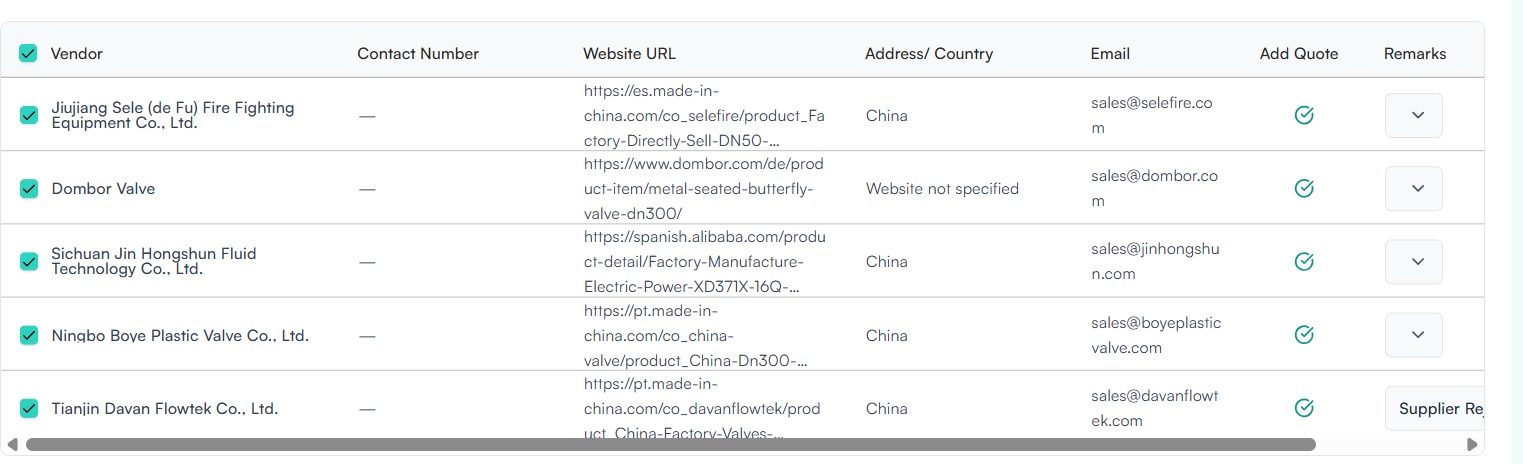Click the Vendor column header
This screenshot has height=464, width=1523.
(x=77, y=54)
